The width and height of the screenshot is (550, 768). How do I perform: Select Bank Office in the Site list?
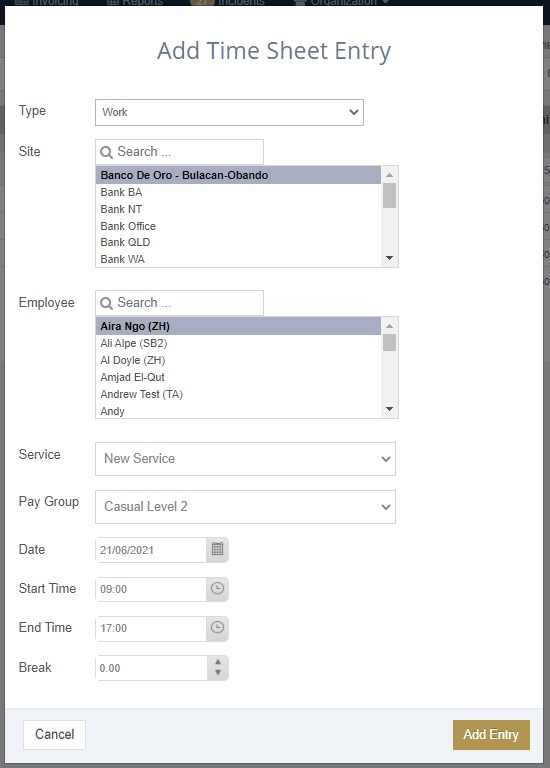coord(128,226)
